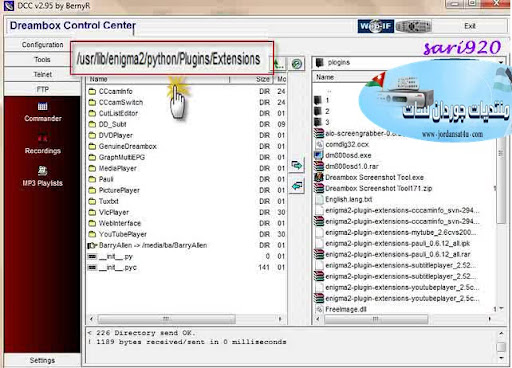Select the English.lang.txt file icon
Viewport: 512px width, 368px height.
click(x=319, y=199)
